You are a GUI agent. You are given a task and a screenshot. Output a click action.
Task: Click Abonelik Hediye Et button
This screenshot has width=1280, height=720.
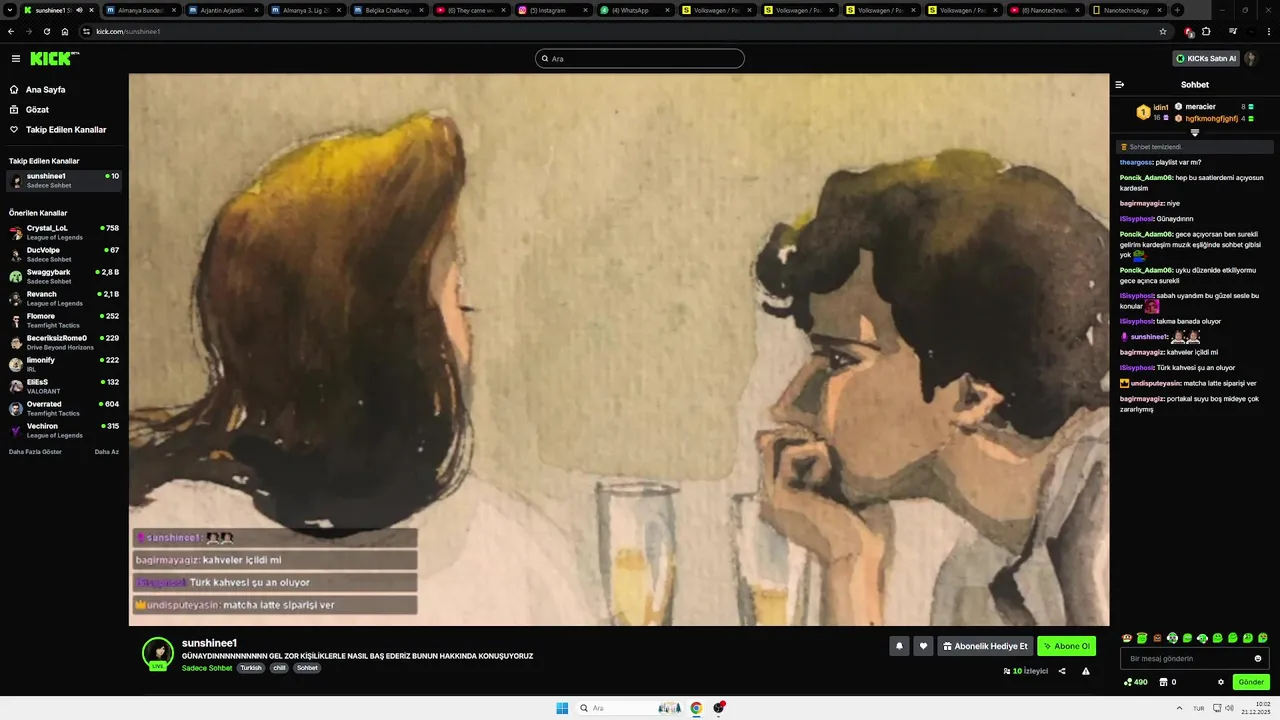[985, 646]
